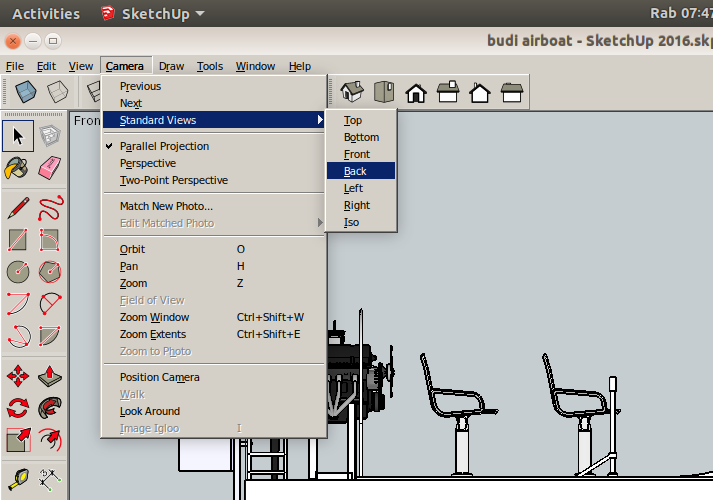
Task: Open the Tools menu
Action: click(210, 66)
